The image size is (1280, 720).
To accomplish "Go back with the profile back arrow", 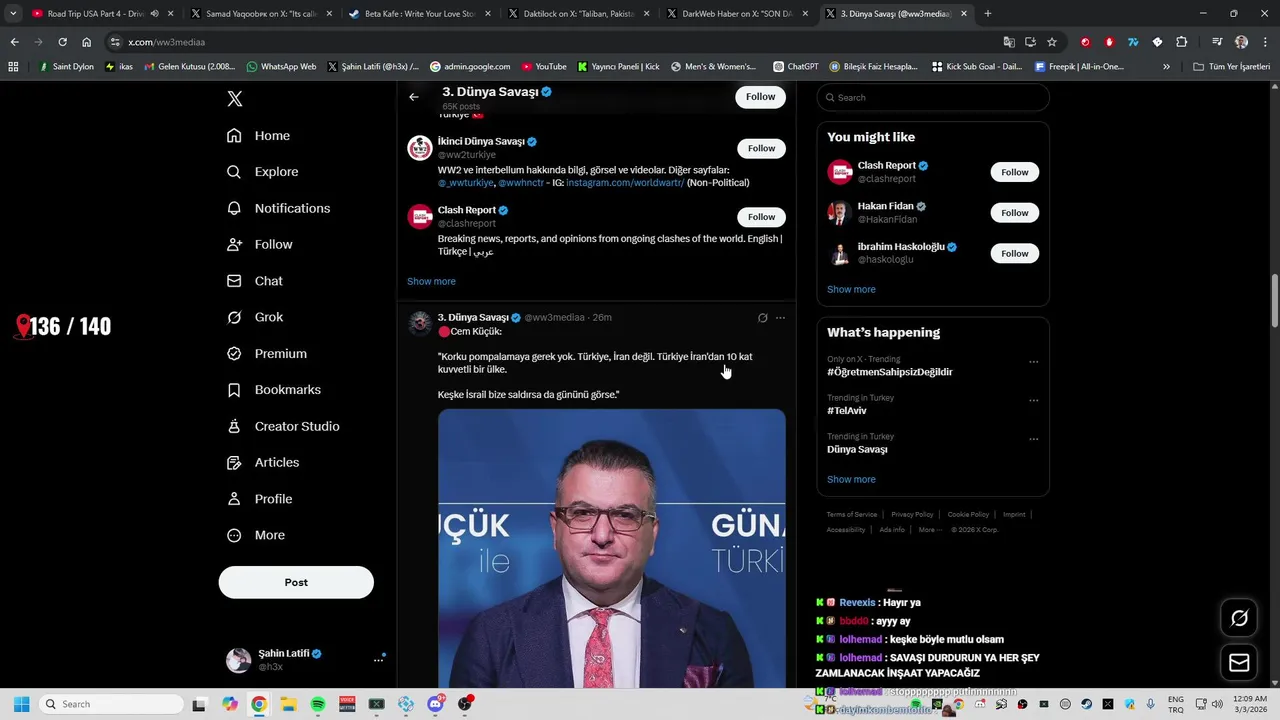I will [414, 97].
